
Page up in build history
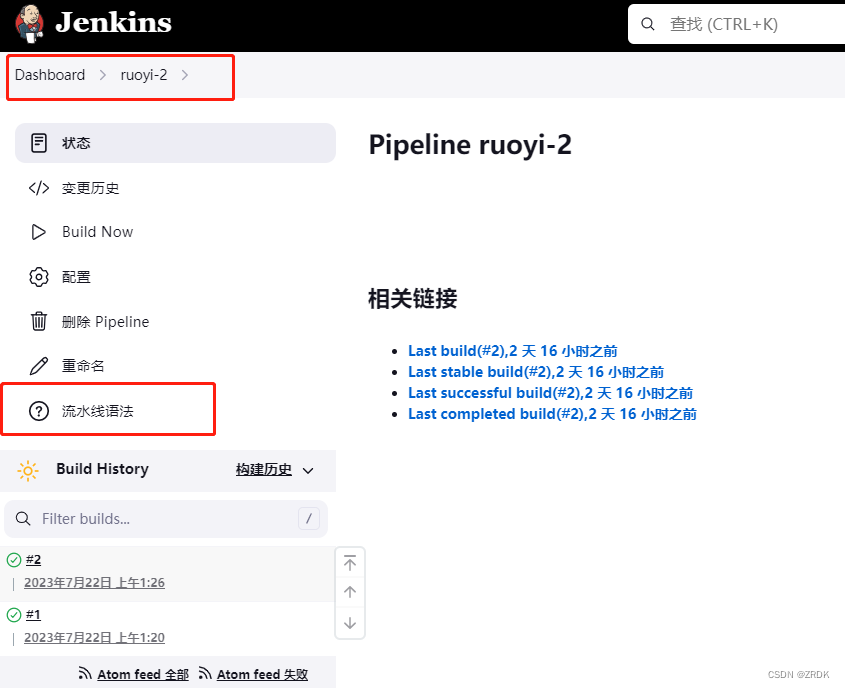[350, 592]
